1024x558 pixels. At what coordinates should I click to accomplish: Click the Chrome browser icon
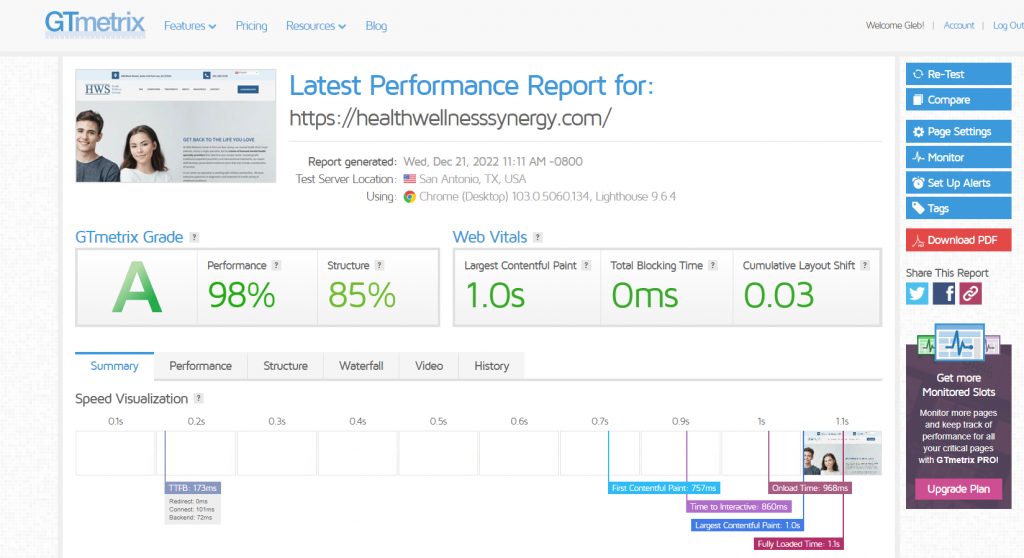(x=409, y=197)
